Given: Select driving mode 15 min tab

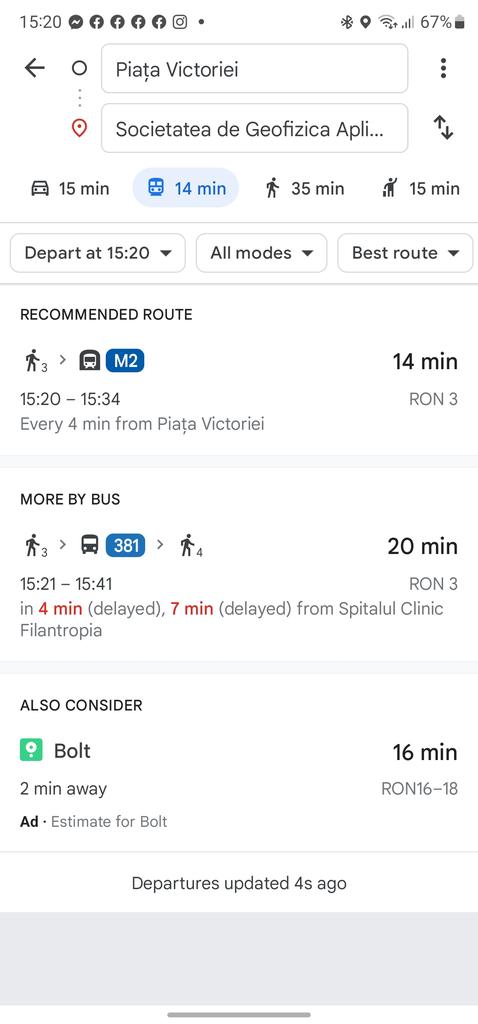Looking at the screenshot, I should click(71, 189).
